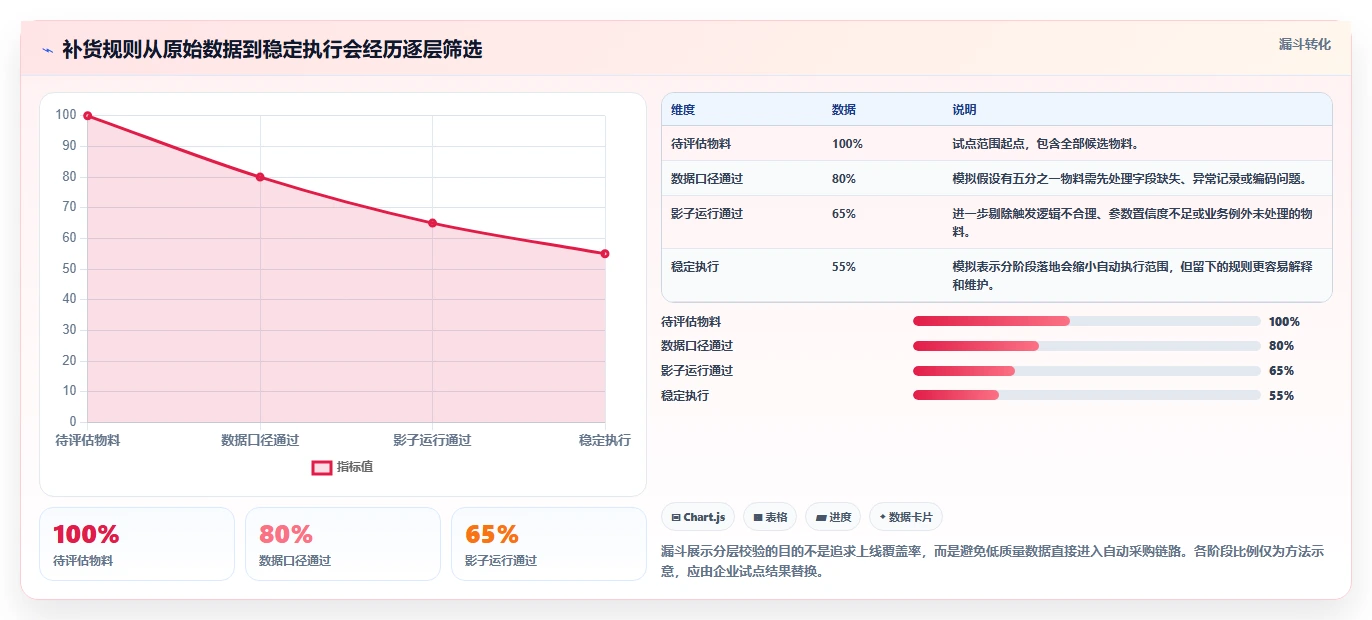This screenshot has height=620, width=1372.
Task: Click the 65% value in the table
Action: tap(844, 214)
